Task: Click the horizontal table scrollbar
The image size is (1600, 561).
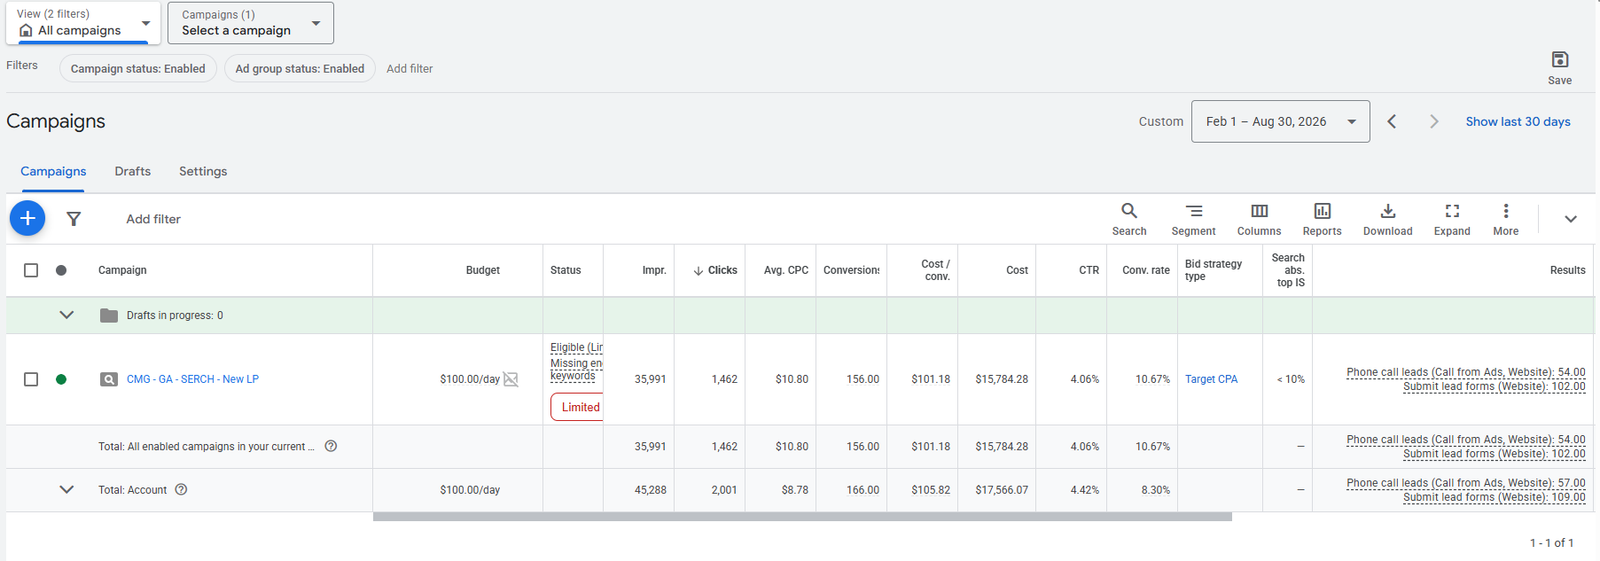Action: [x=802, y=517]
